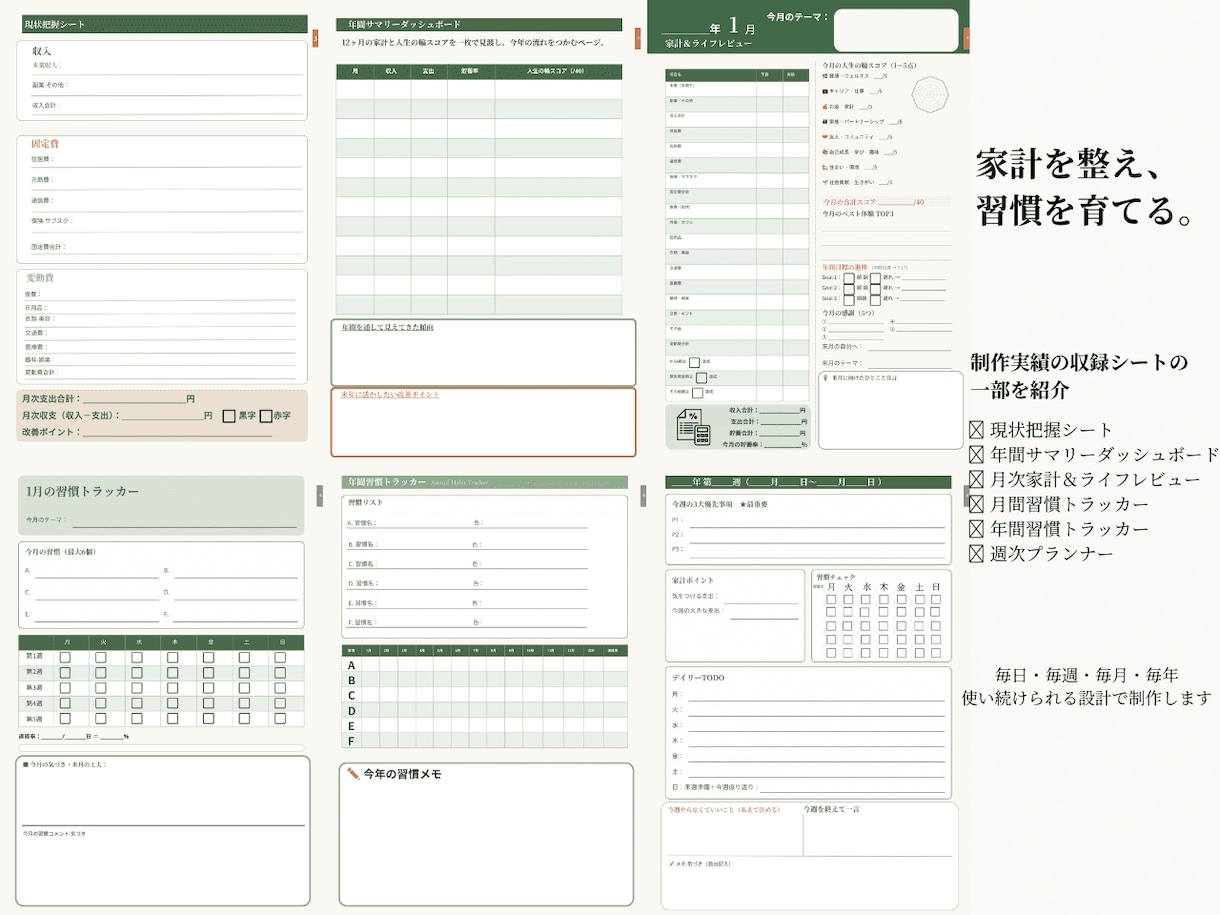Check the 赤字 checkbox

point(265,415)
